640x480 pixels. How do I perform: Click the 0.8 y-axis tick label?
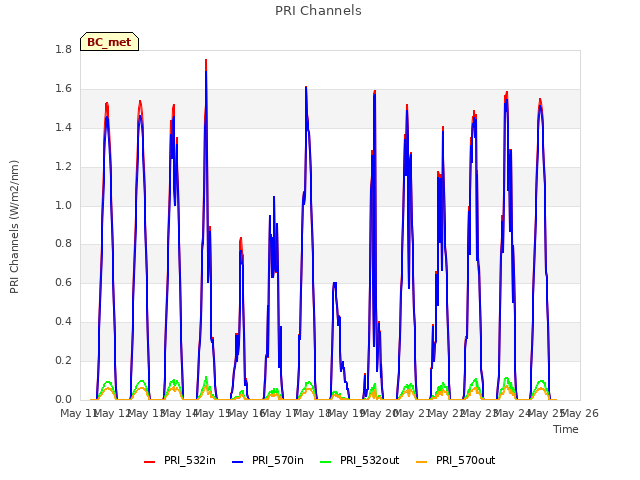click(63, 244)
